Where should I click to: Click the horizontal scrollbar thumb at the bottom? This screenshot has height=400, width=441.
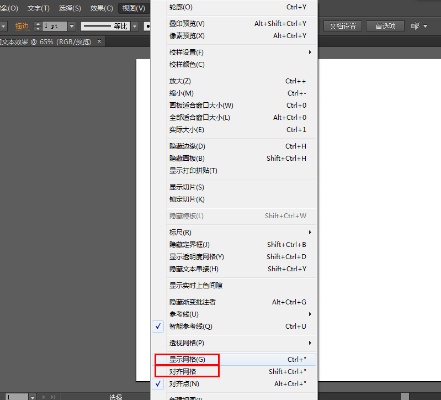405,397
